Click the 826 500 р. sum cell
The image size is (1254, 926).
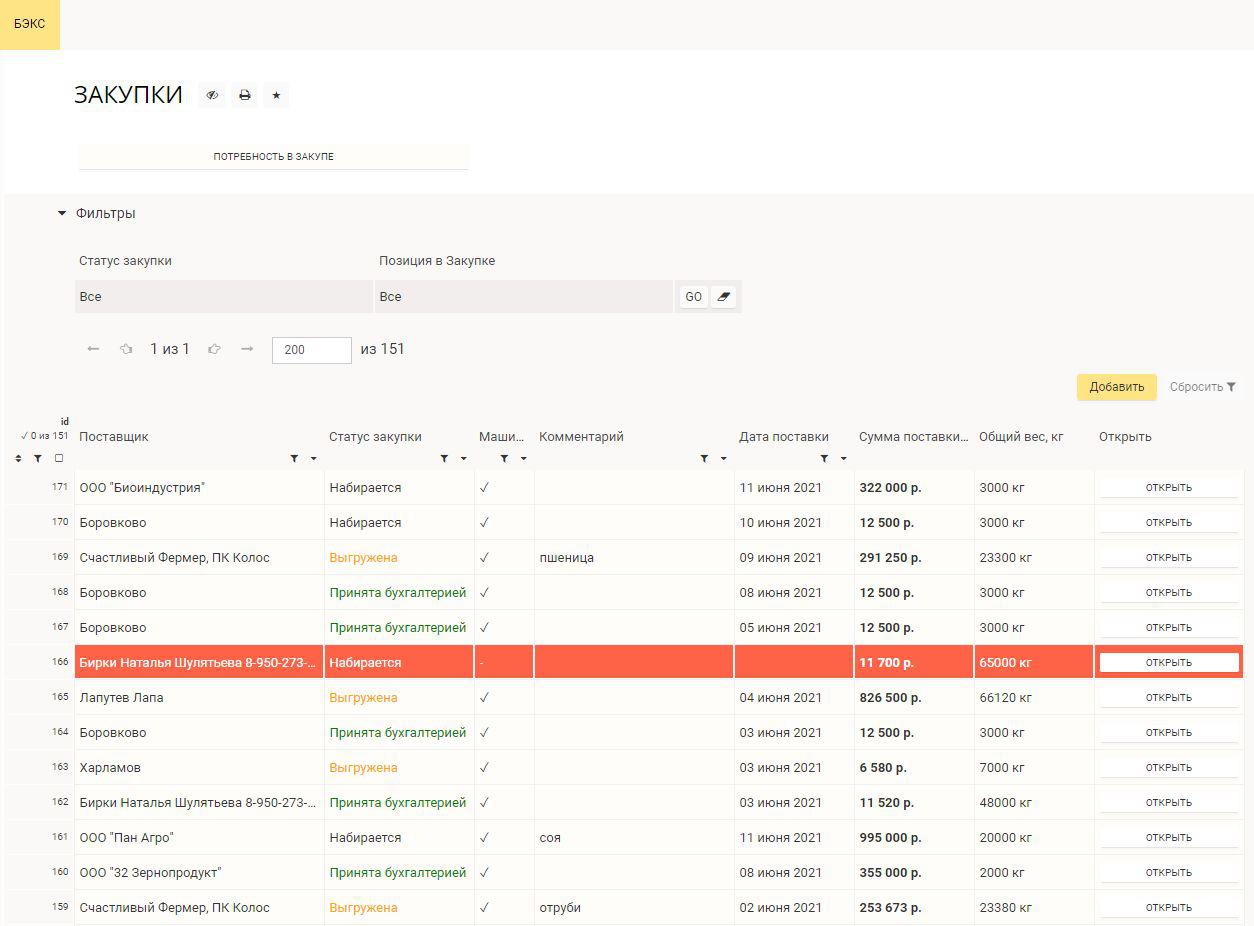pyautogui.click(x=914, y=698)
